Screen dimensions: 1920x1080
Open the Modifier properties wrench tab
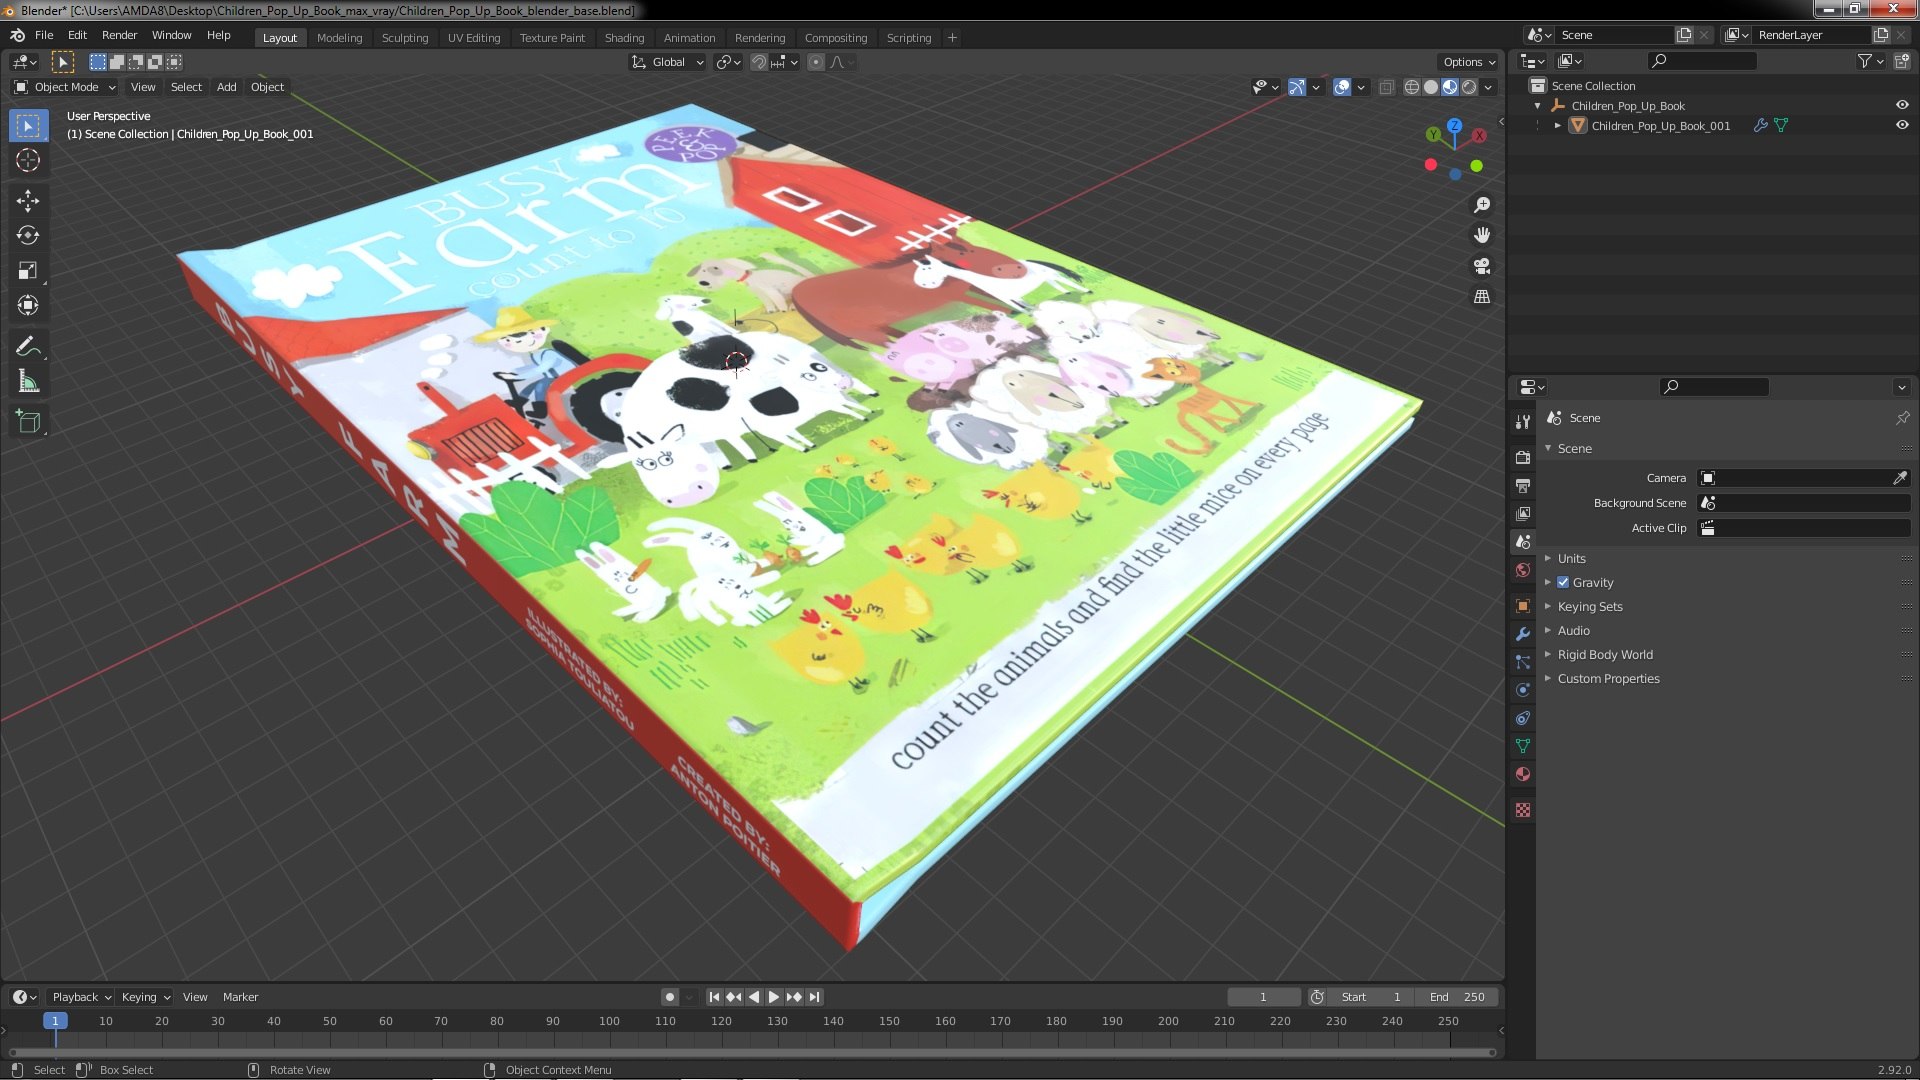(x=1523, y=634)
